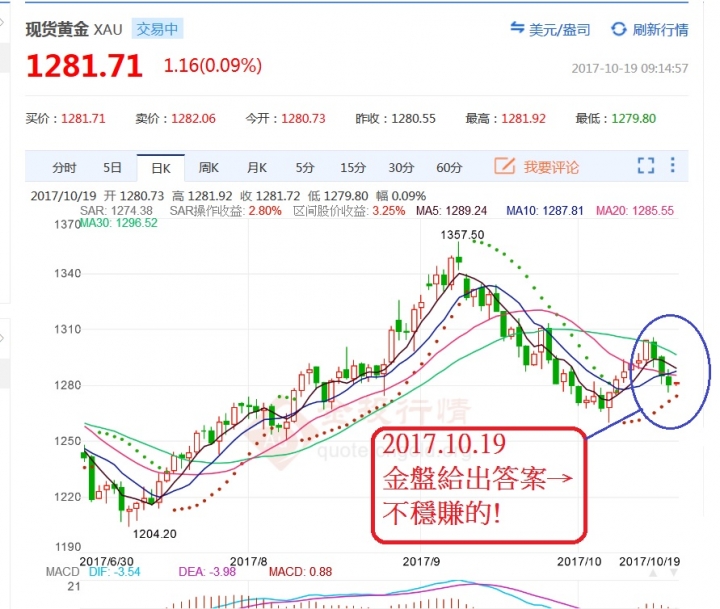Click the 卖价 value 1282.06
This screenshot has width=720, height=609.
click(x=193, y=118)
